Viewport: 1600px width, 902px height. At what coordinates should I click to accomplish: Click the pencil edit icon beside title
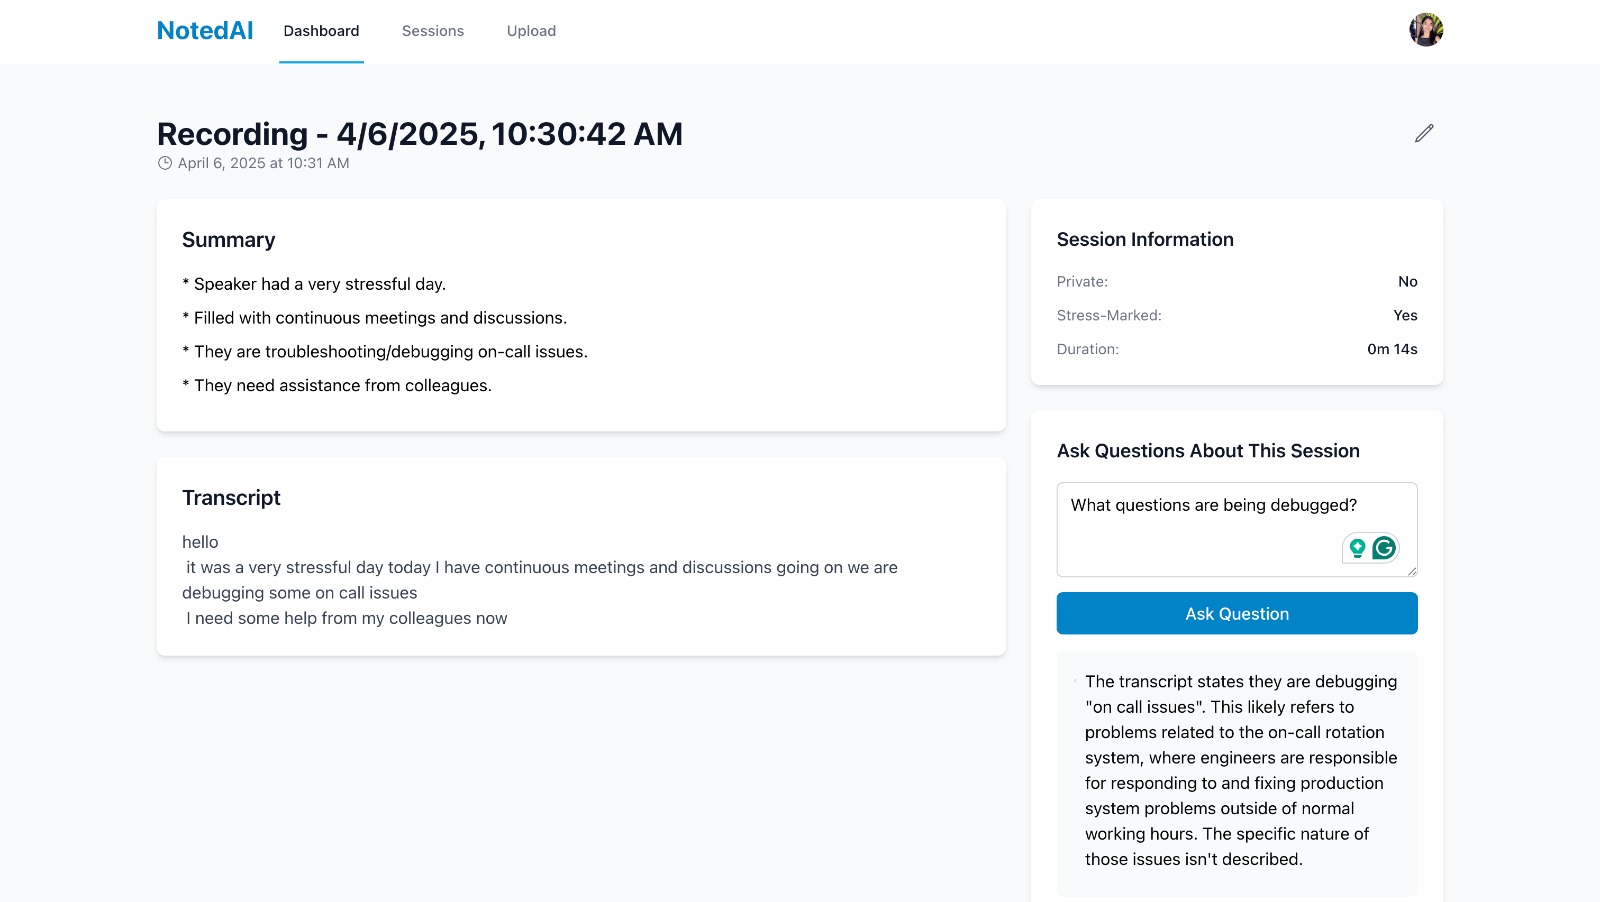point(1424,133)
